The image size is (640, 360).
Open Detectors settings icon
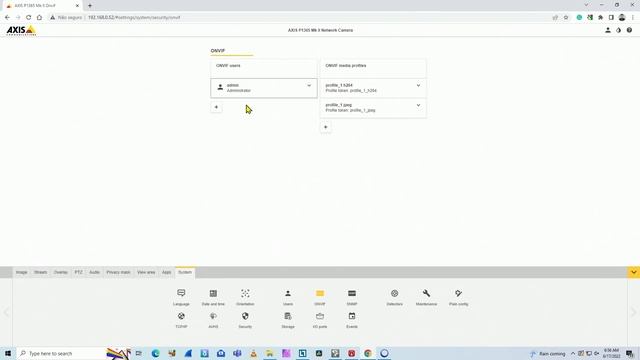[x=394, y=297]
